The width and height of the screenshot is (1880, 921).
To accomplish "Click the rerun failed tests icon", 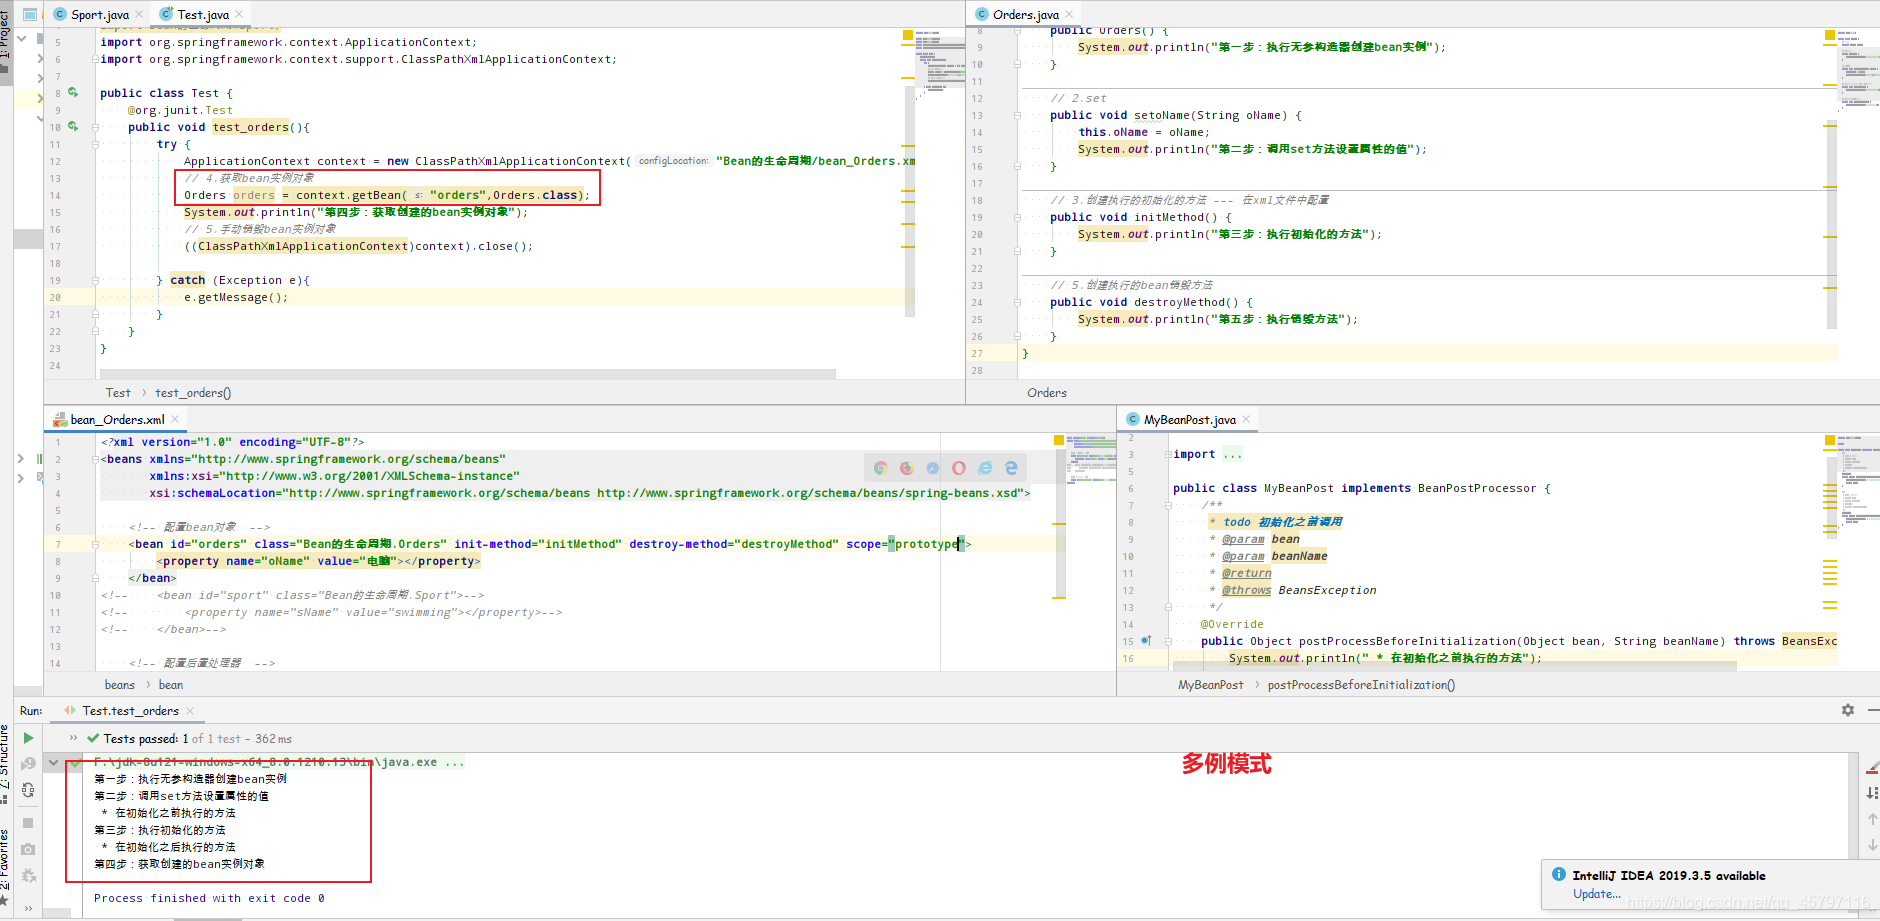I will tap(28, 764).
